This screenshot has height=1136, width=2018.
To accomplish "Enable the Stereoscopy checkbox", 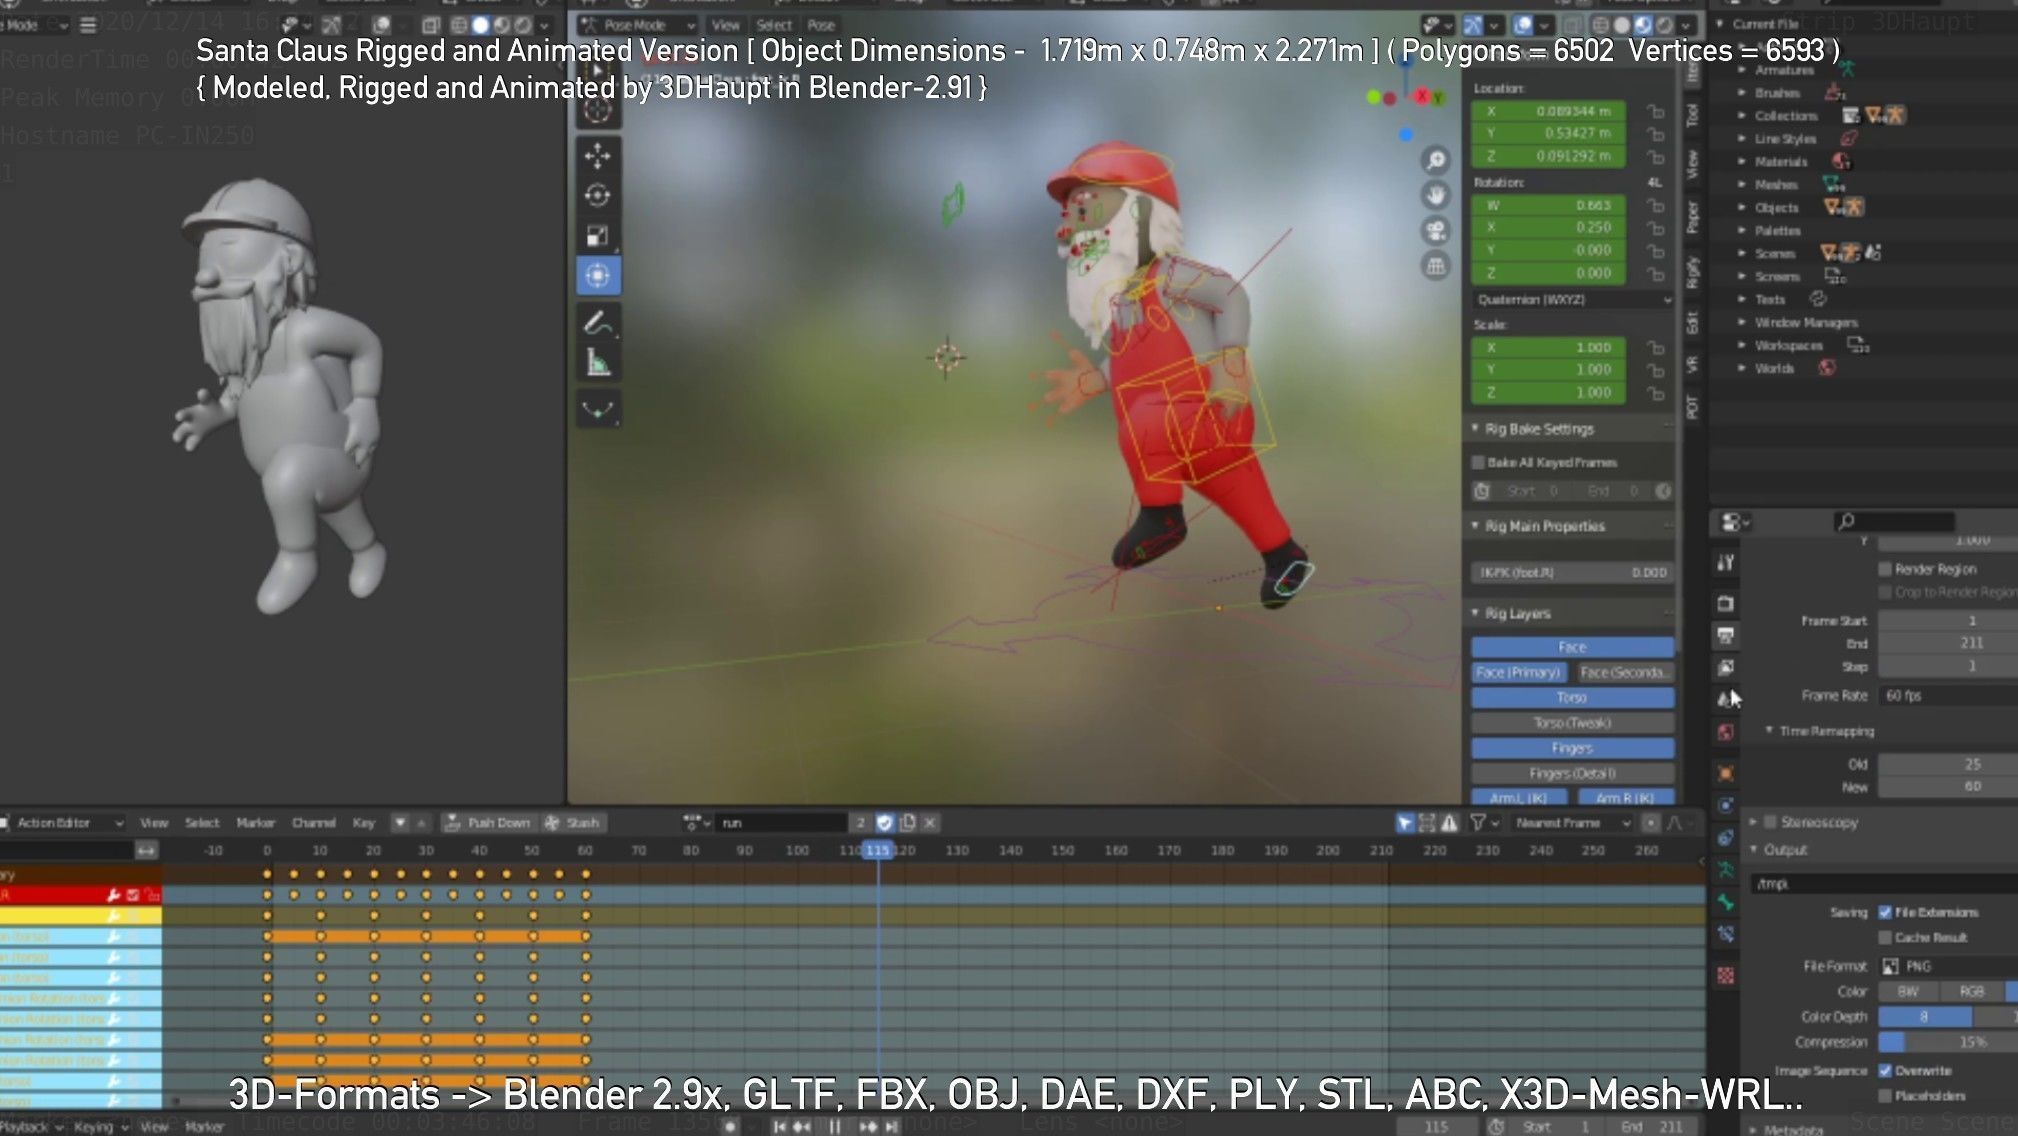I will pos(1771,822).
